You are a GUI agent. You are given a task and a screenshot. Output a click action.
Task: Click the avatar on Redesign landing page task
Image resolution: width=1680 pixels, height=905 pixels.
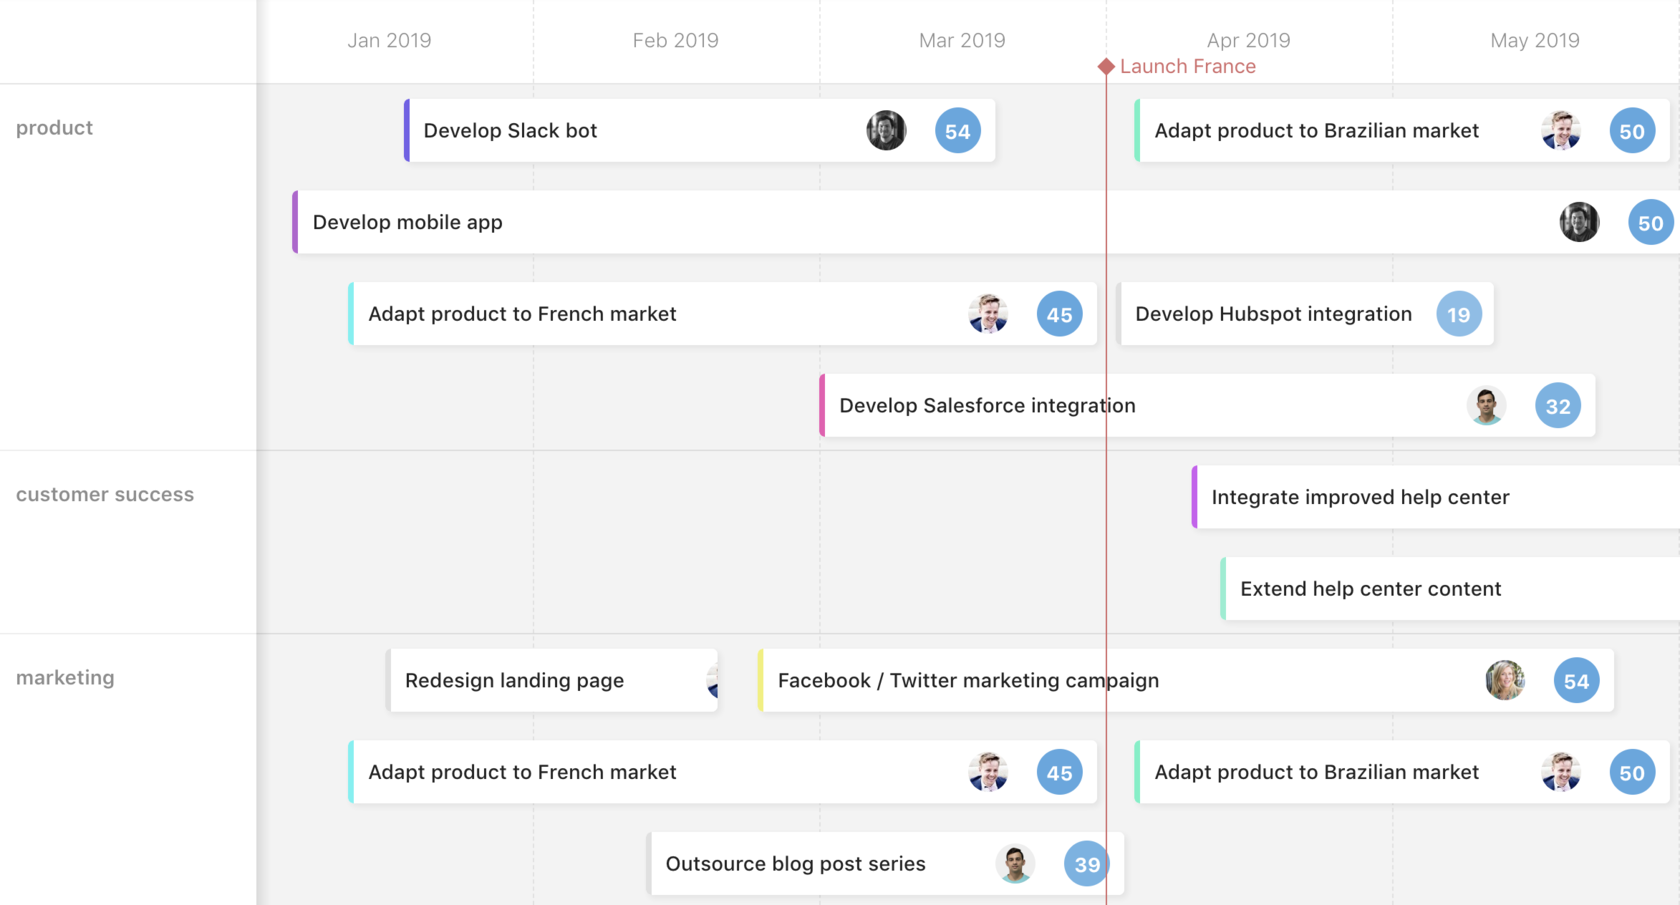pyautogui.click(x=711, y=681)
